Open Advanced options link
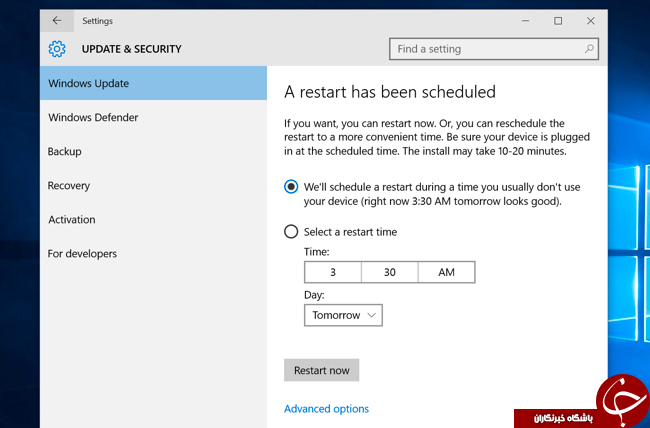The image size is (650, 428). click(326, 409)
